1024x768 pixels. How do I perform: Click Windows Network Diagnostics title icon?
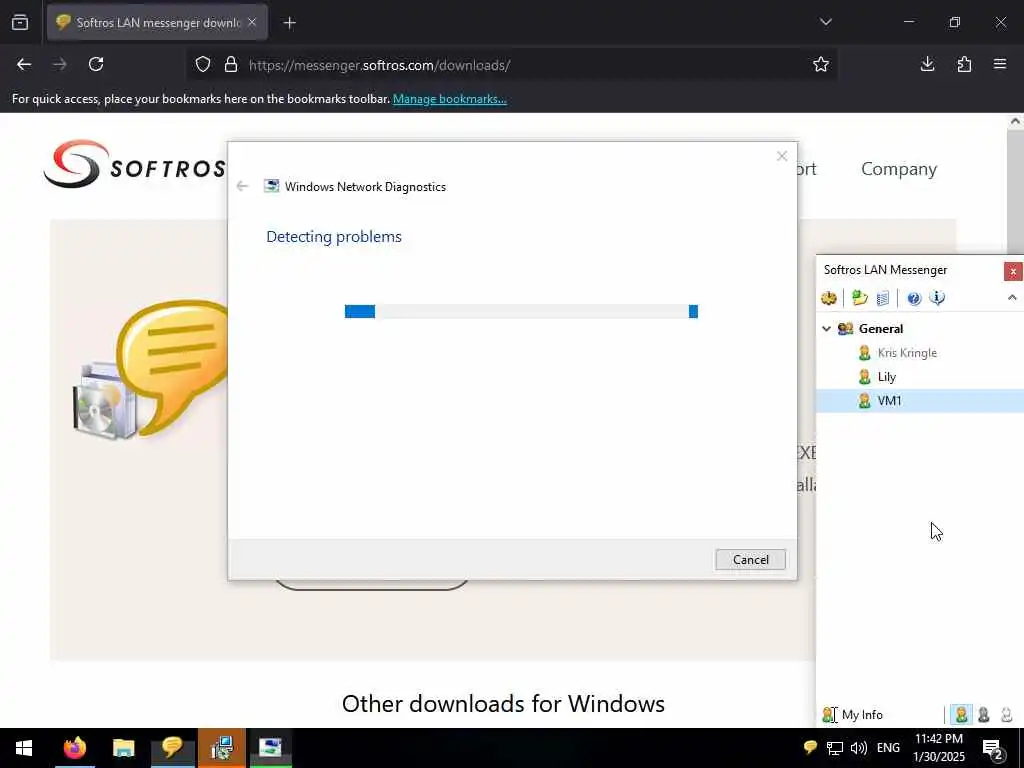tap(271, 186)
